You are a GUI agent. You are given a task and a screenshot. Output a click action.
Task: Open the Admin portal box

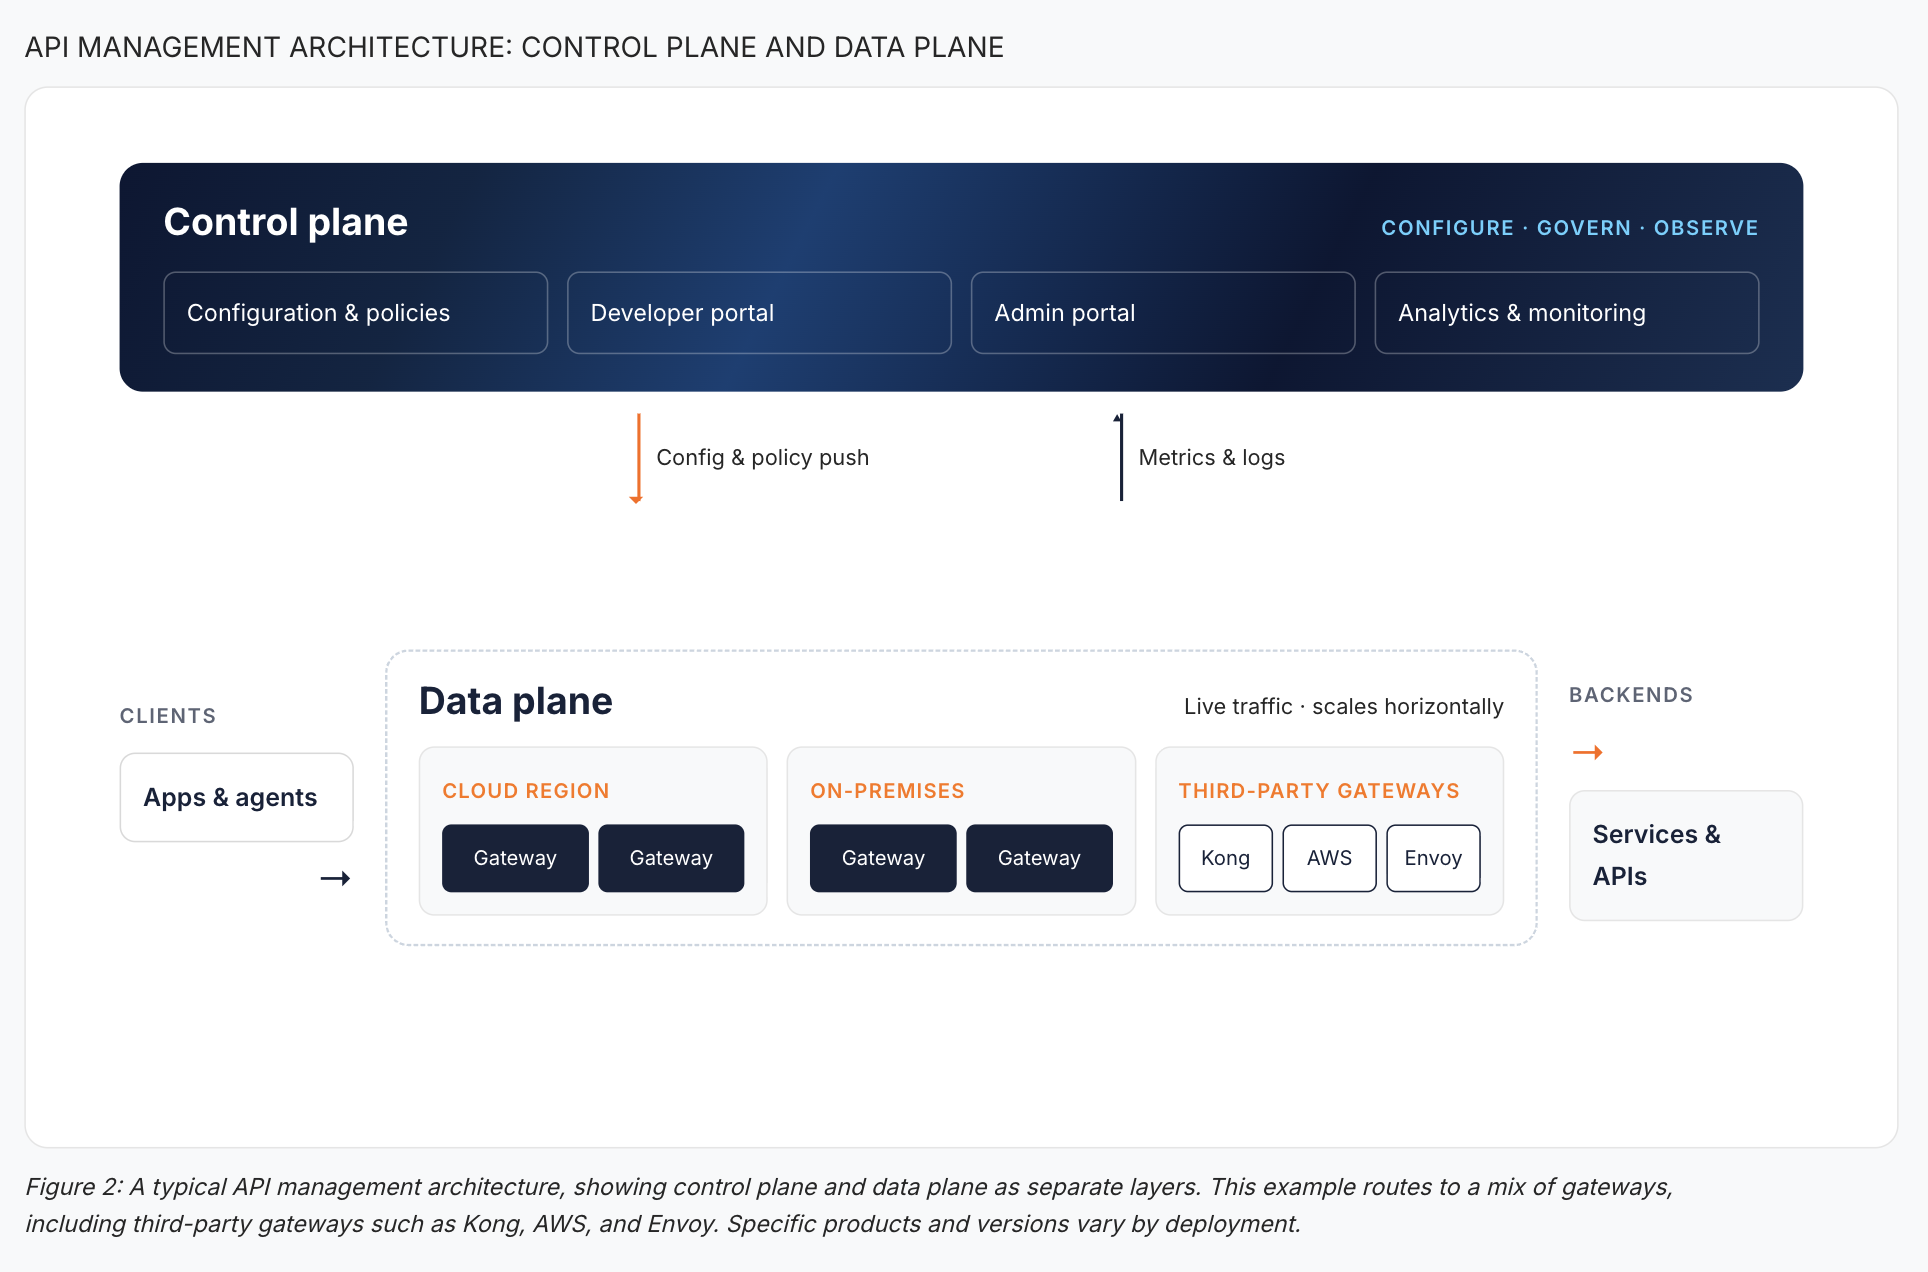[1163, 313]
